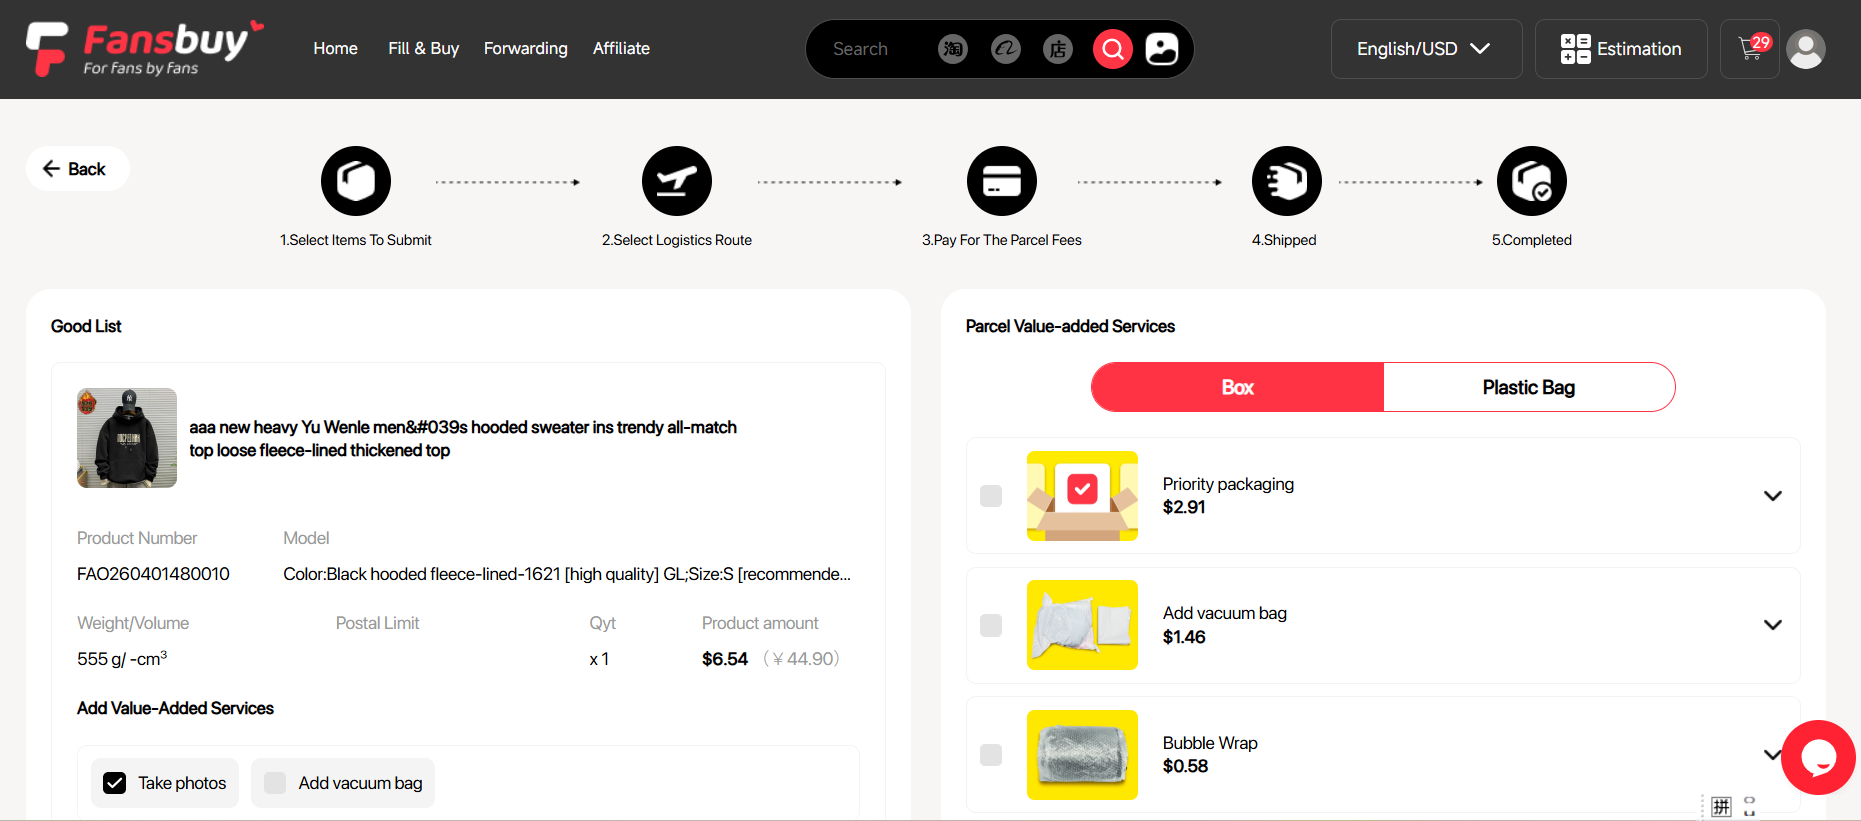Click the ¥44.90 yuan amount
Image resolution: width=1861 pixels, height=821 pixels.
click(x=801, y=659)
